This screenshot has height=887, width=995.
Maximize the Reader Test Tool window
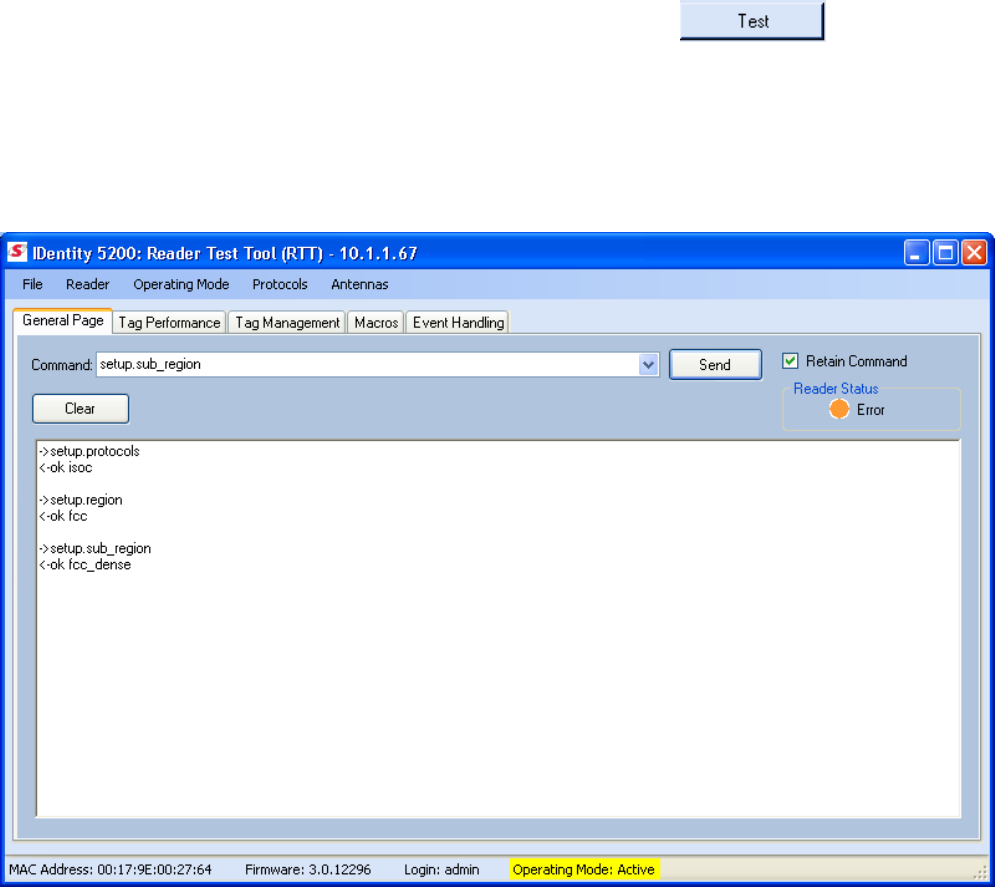coord(946,253)
